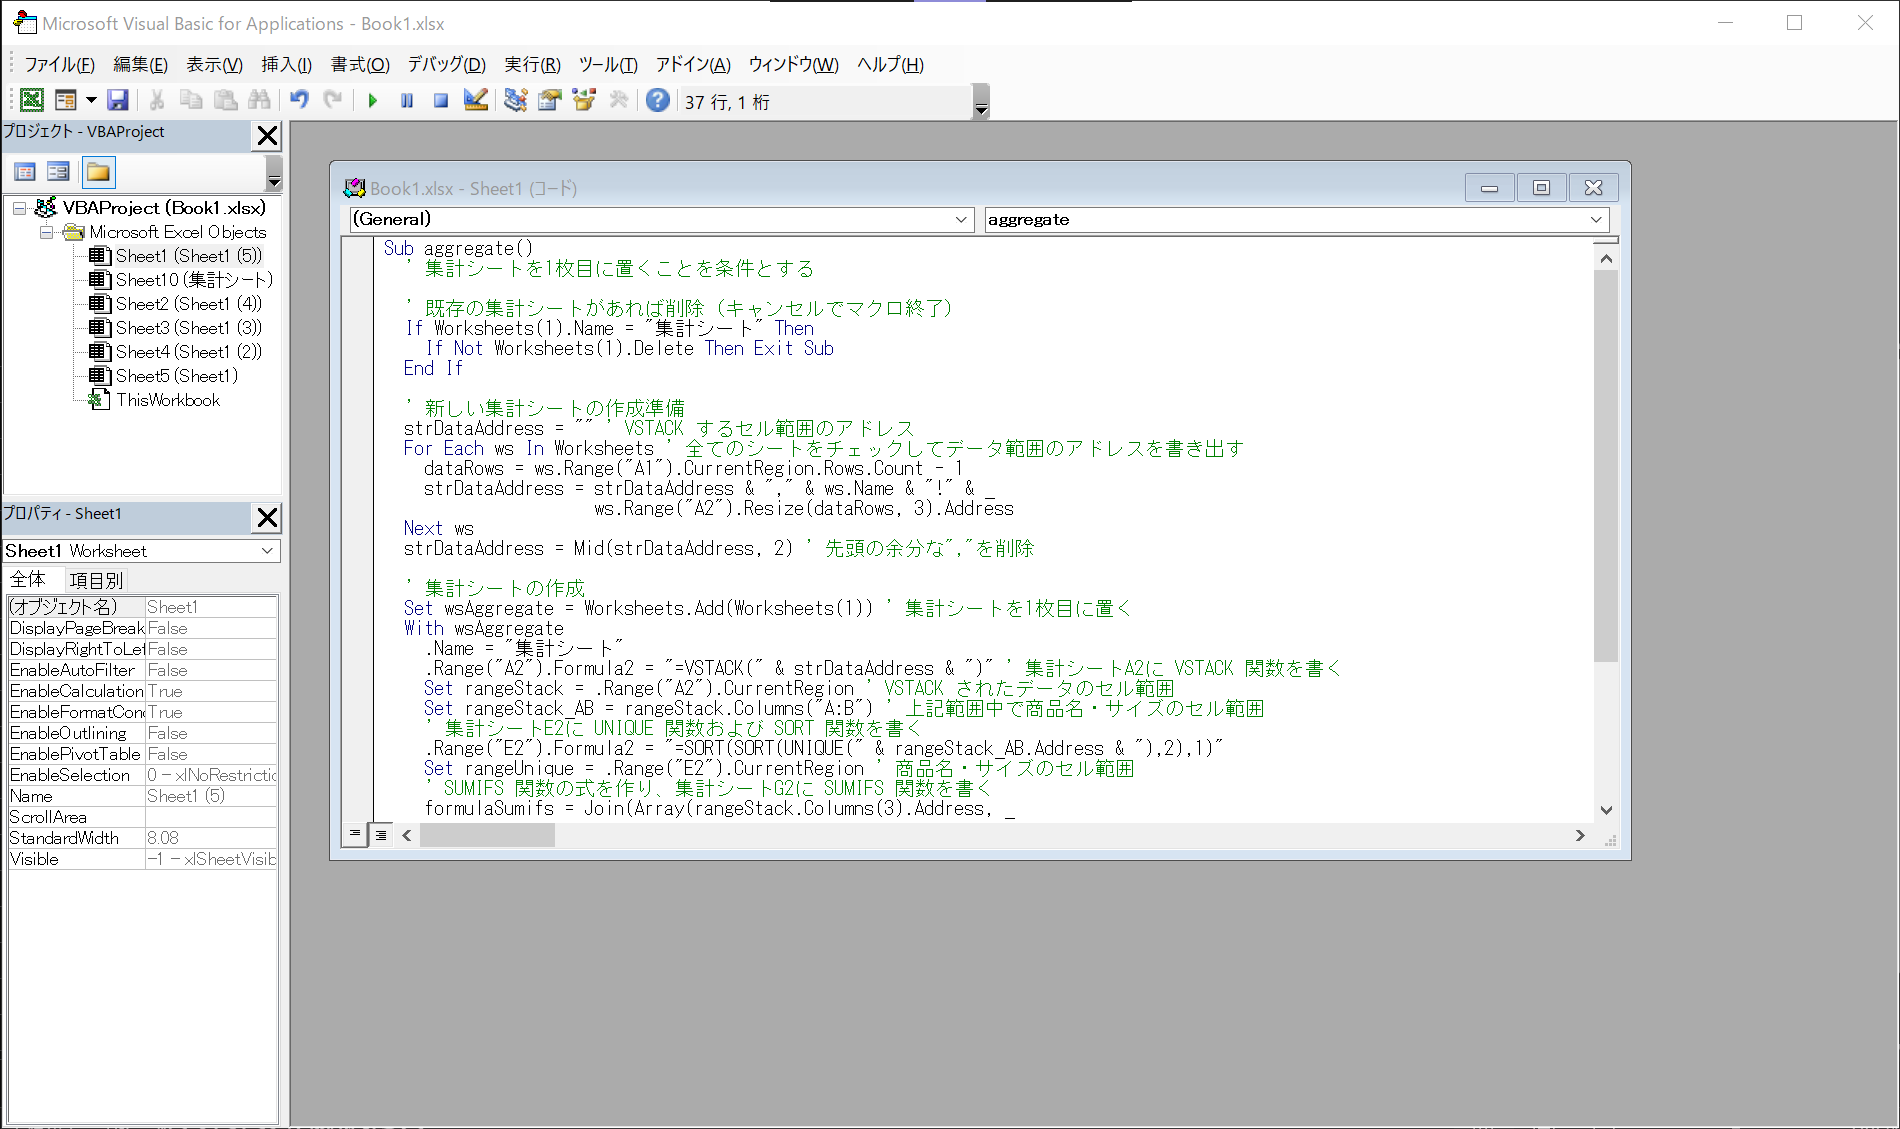The width and height of the screenshot is (1900, 1129).
Task: Click the Copy icon in the toolbar
Action: pyautogui.click(x=191, y=100)
